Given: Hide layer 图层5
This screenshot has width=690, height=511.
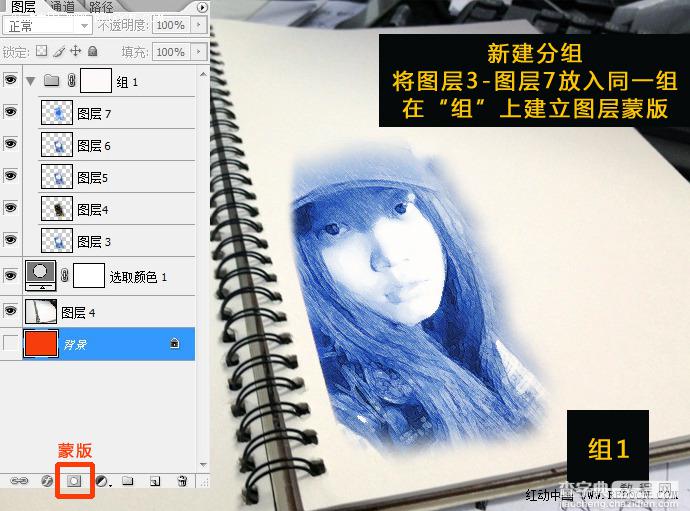Looking at the screenshot, I should click(x=11, y=176).
